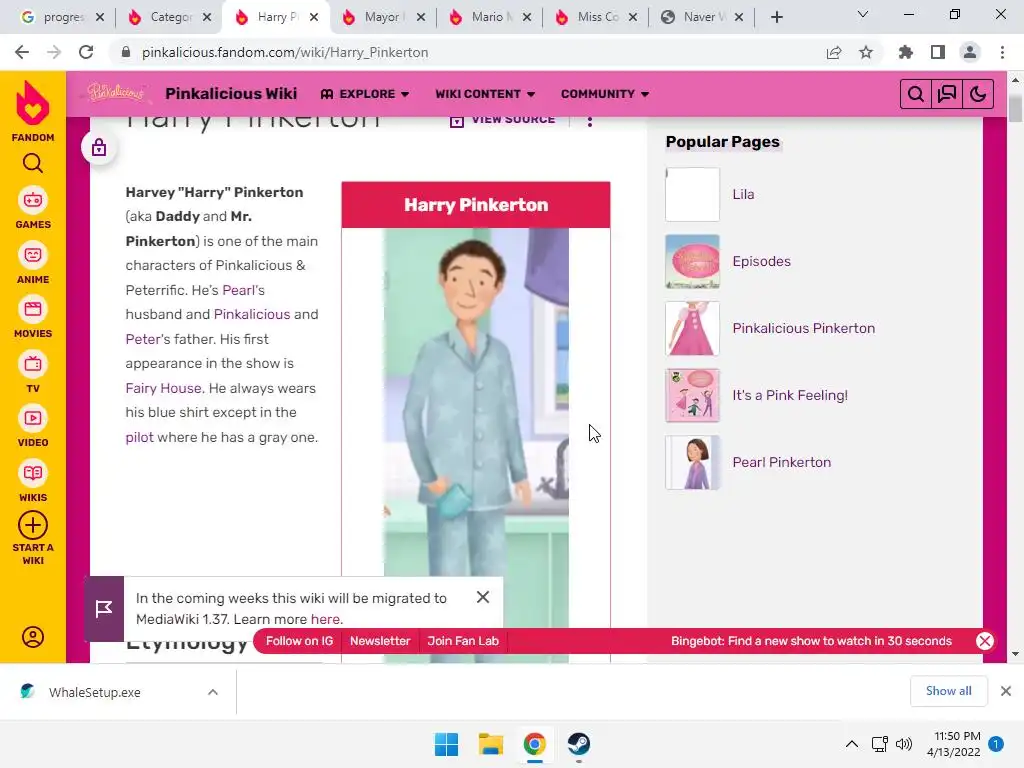Open the Games section icon
Viewport: 1024px width, 768px height.
click(33, 200)
